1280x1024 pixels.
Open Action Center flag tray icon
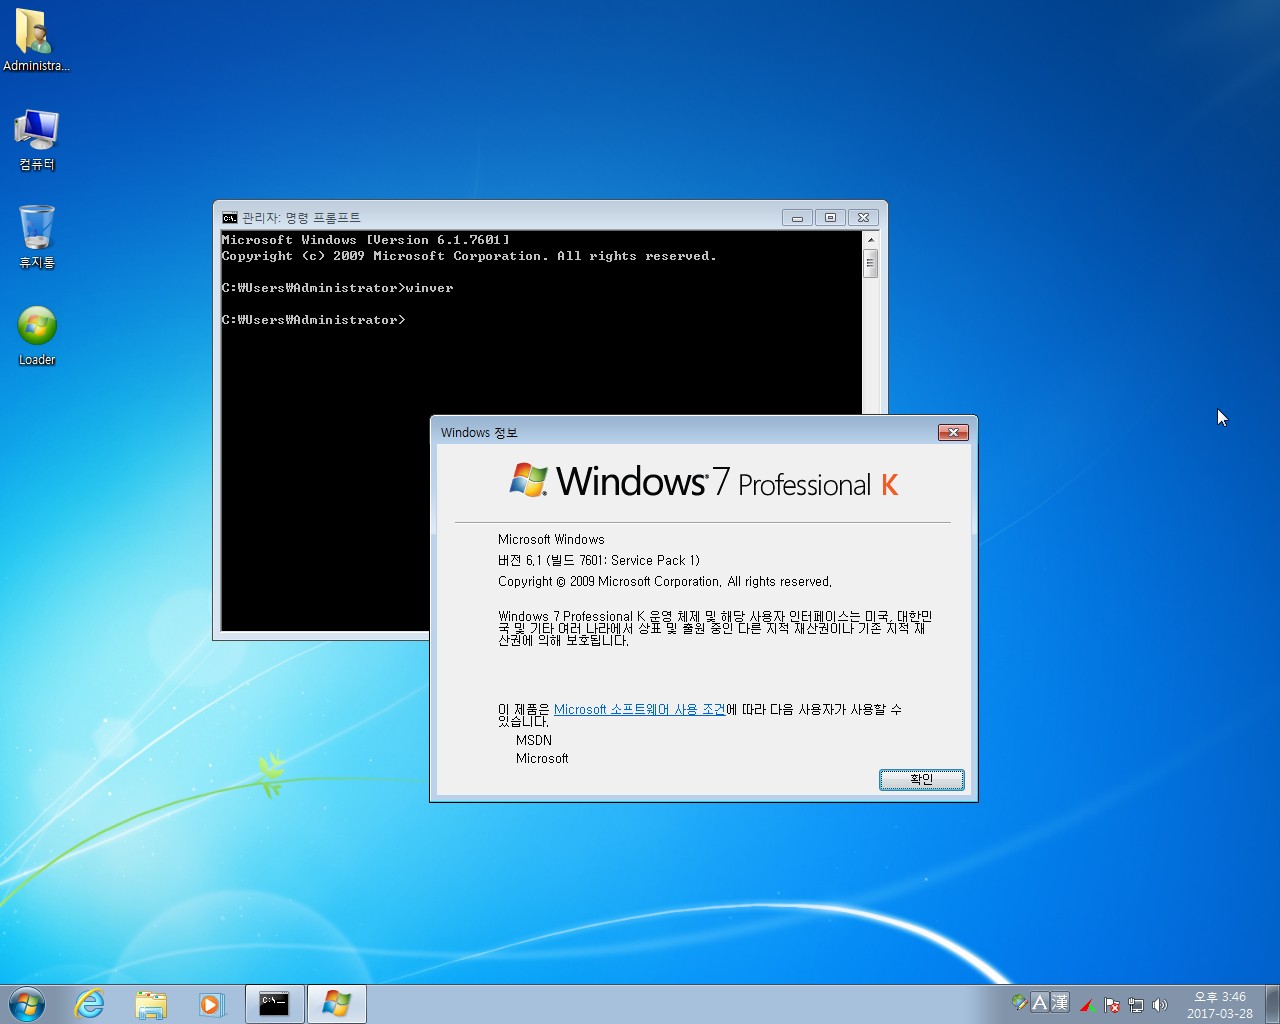[1112, 1005]
